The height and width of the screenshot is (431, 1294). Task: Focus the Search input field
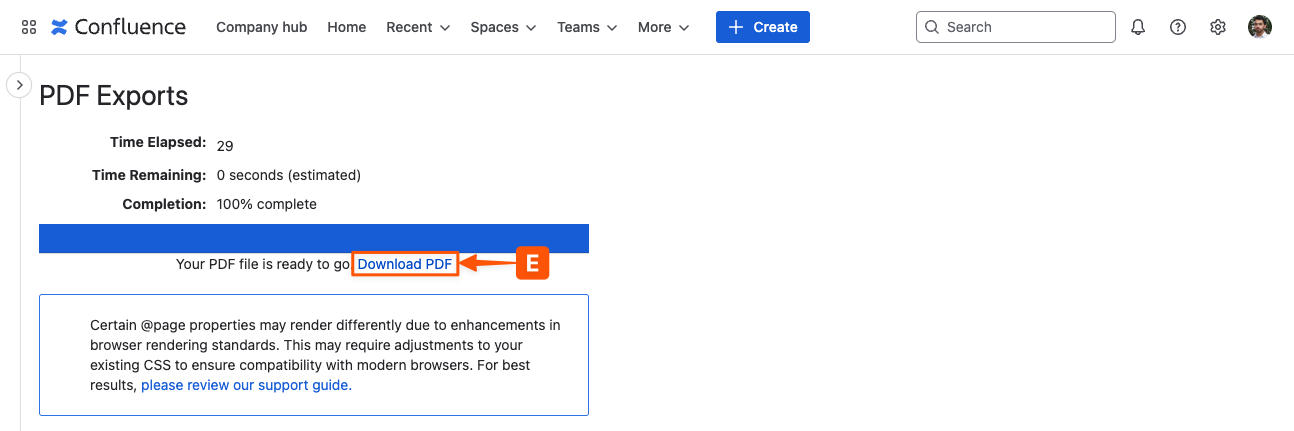[1025, 27]
